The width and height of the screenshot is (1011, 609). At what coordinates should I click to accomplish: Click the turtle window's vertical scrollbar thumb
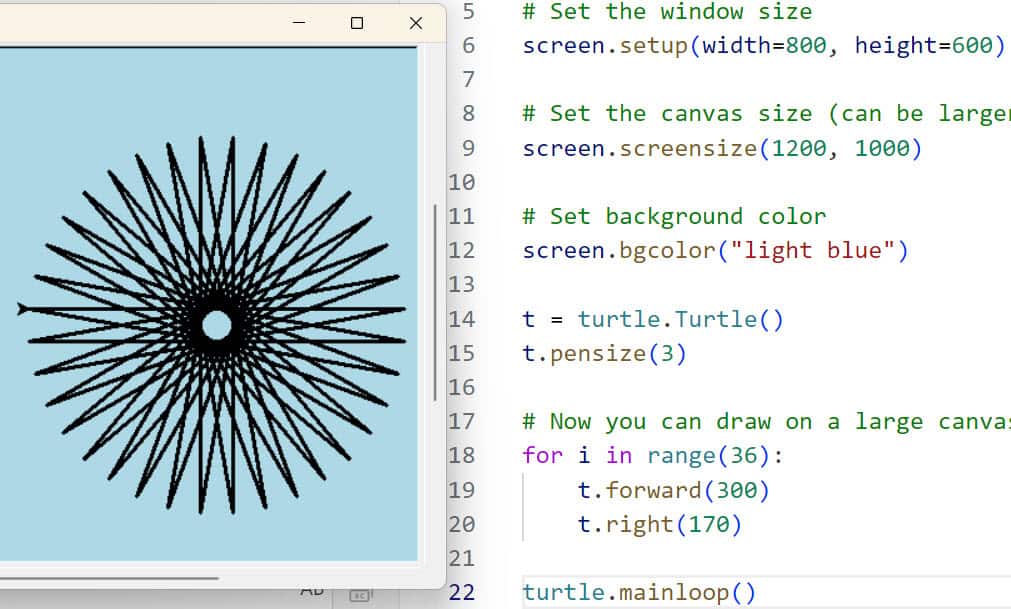click(x=435, y=302)
